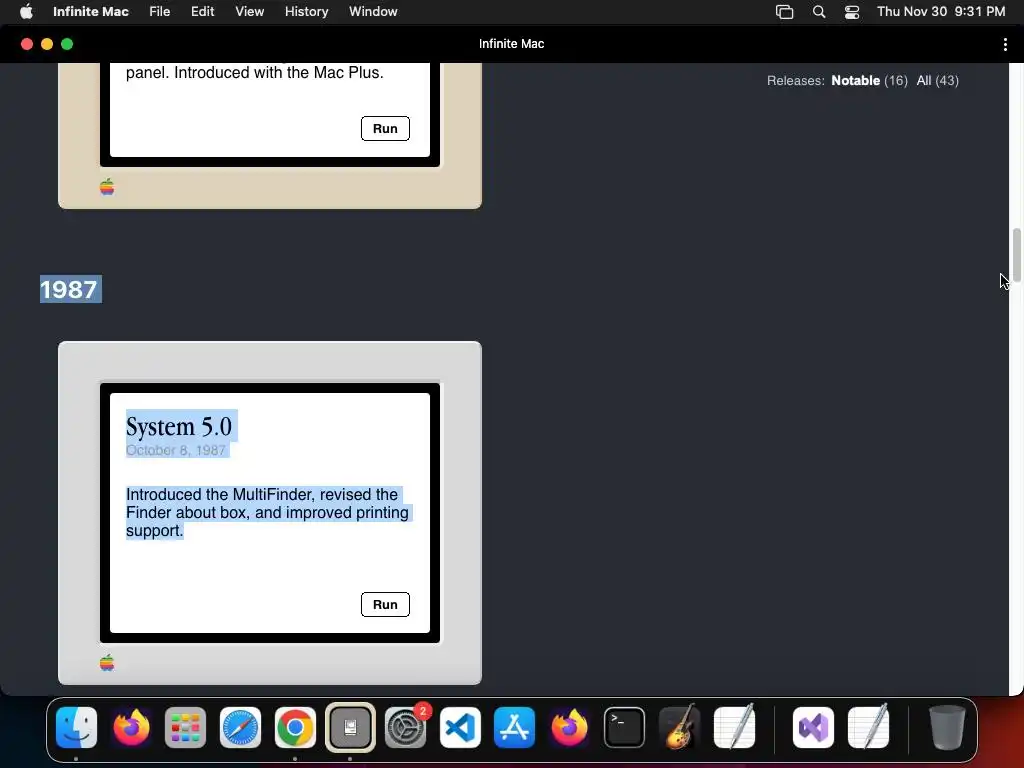1024x768 pixels.
Task: Click the page's vertical scrollbar thumb
Action: click(1016, 253)
